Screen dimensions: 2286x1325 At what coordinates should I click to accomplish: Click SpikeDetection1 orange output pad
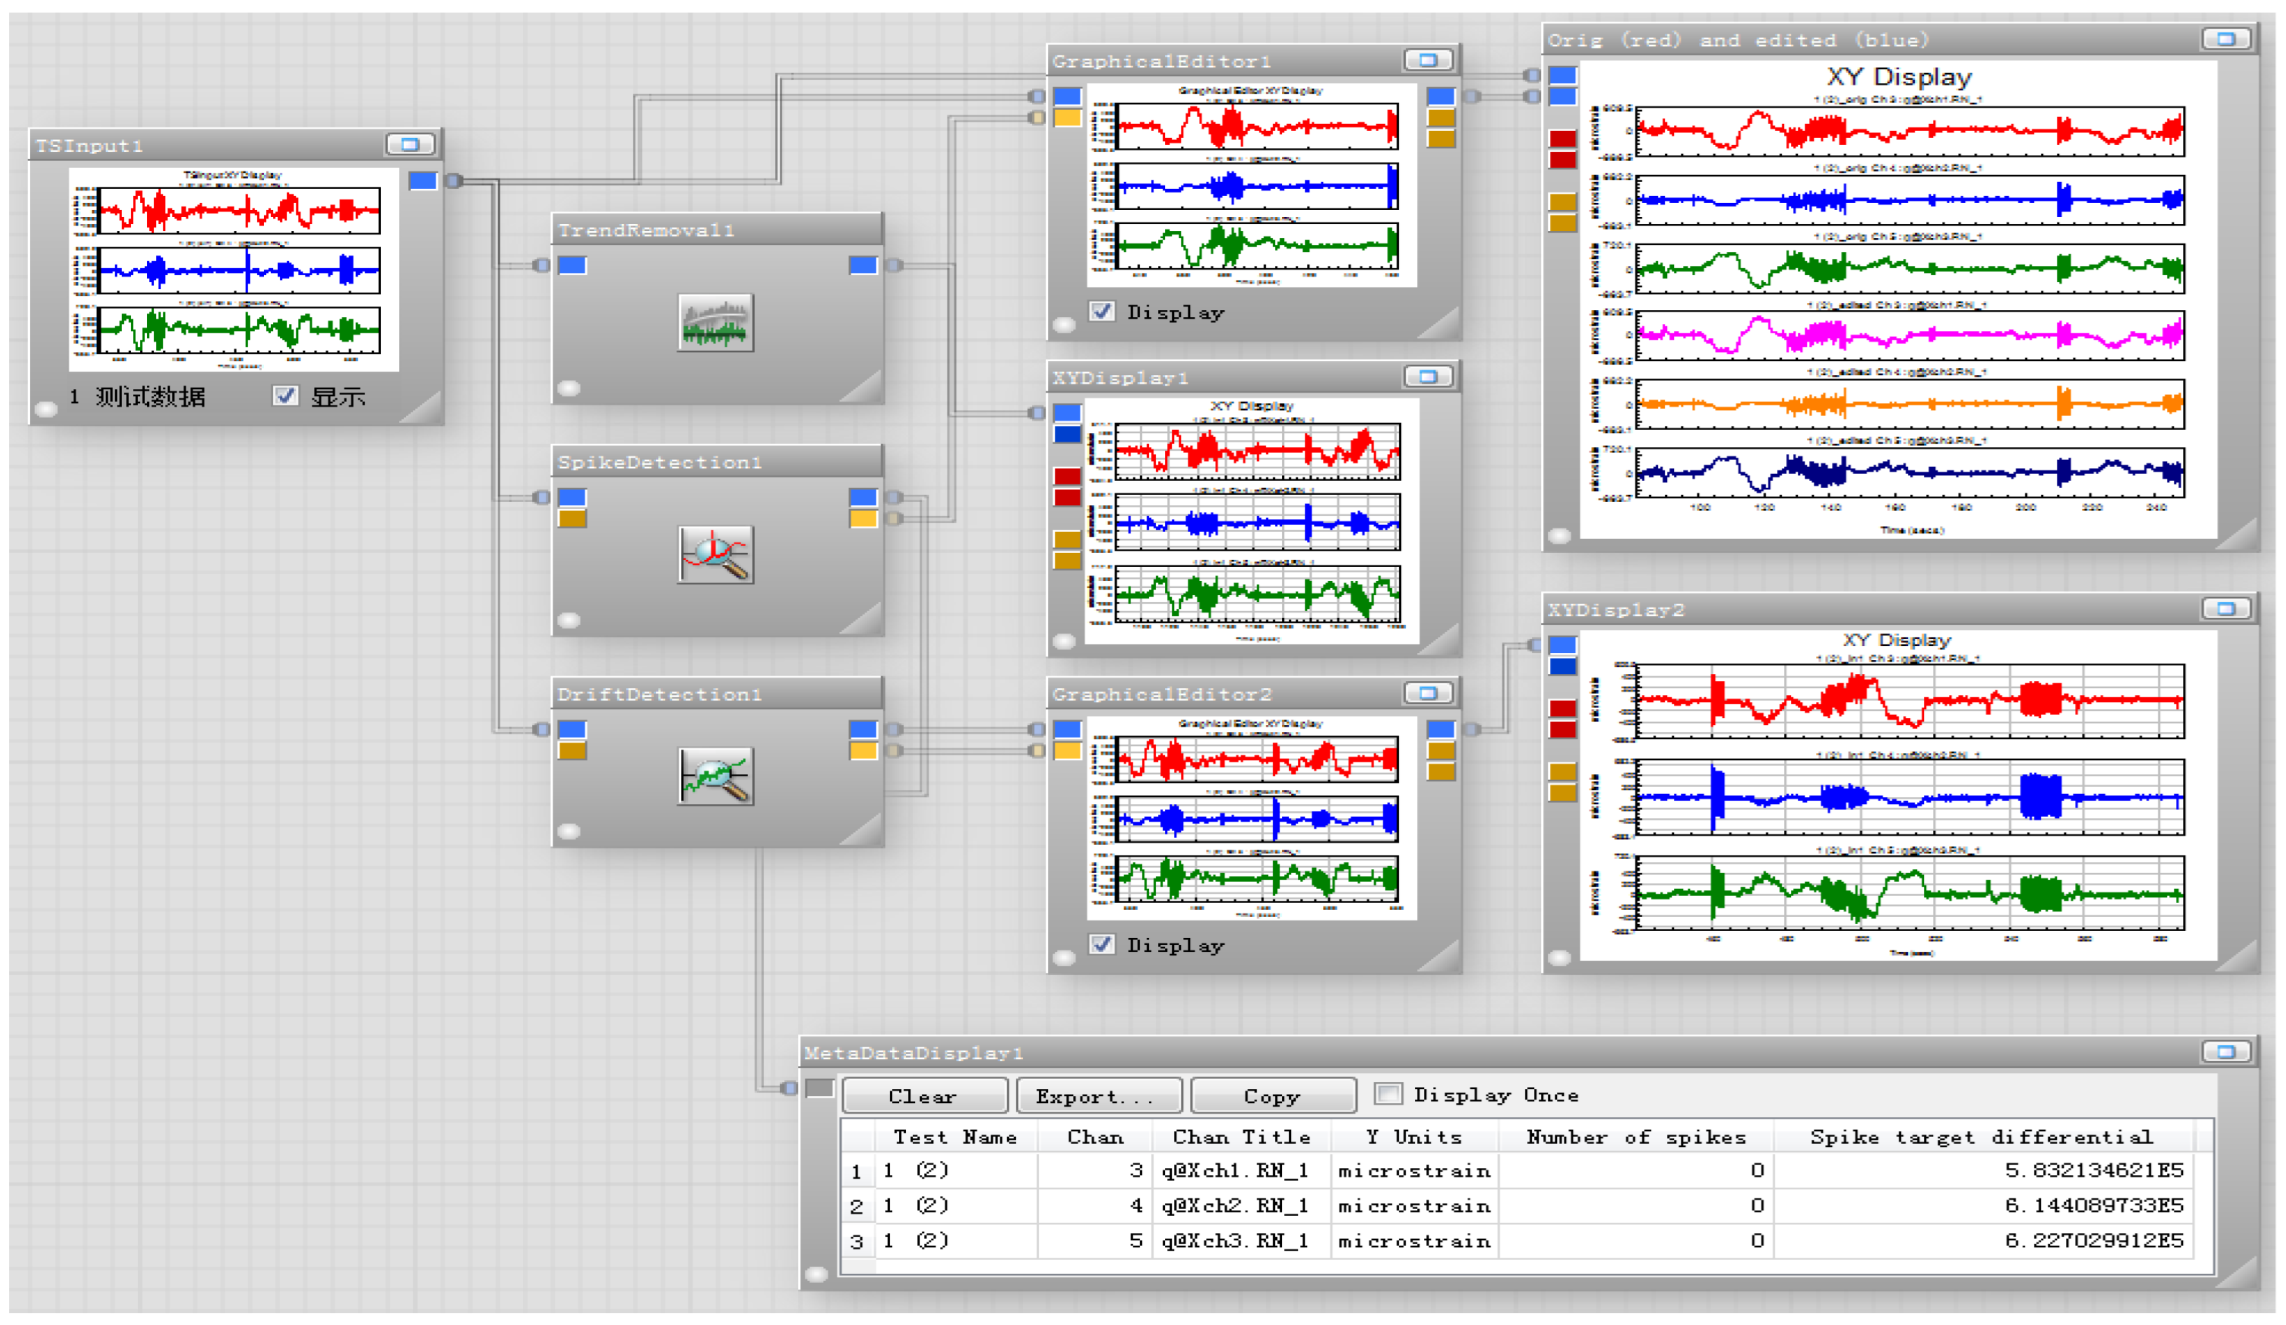click(x=862, y=518)
